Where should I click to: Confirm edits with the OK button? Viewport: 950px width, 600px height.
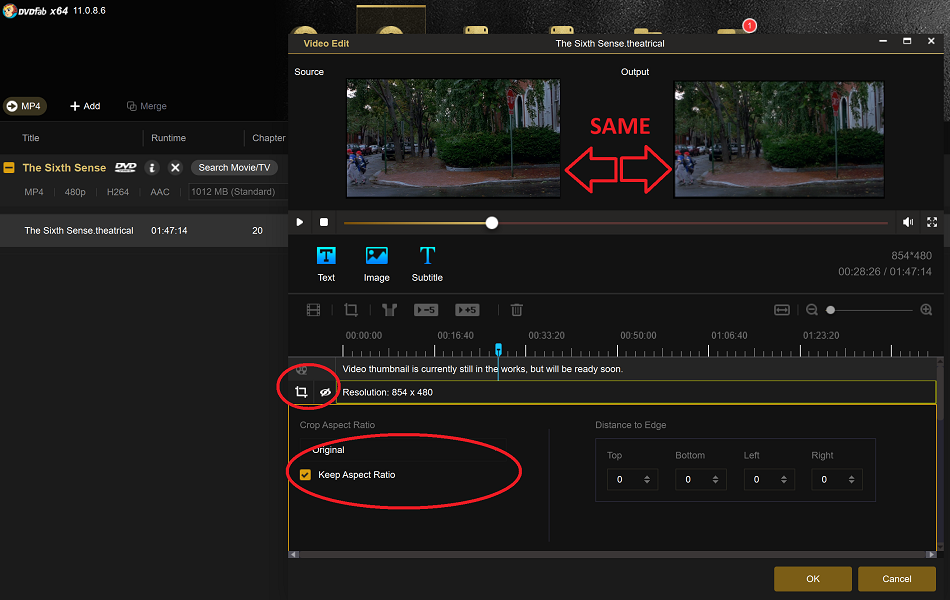(x=813, y=579)
